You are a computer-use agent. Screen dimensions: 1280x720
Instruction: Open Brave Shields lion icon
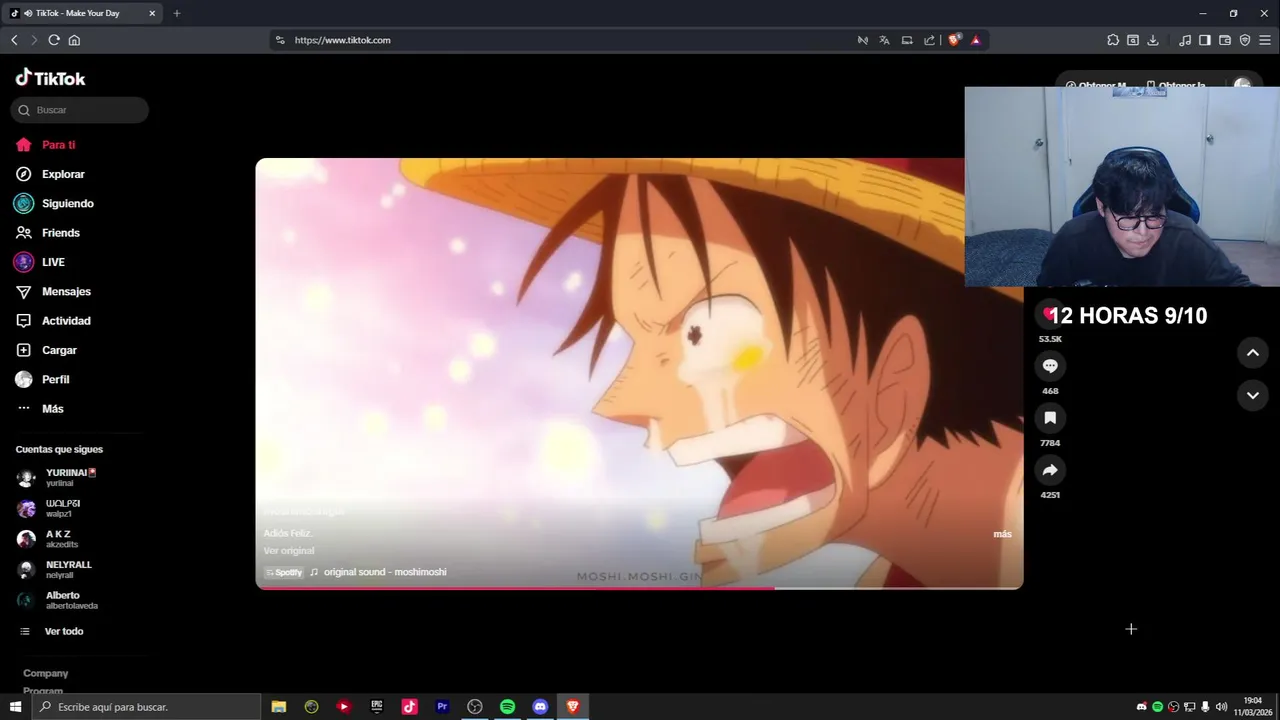[x=954, y=40]
